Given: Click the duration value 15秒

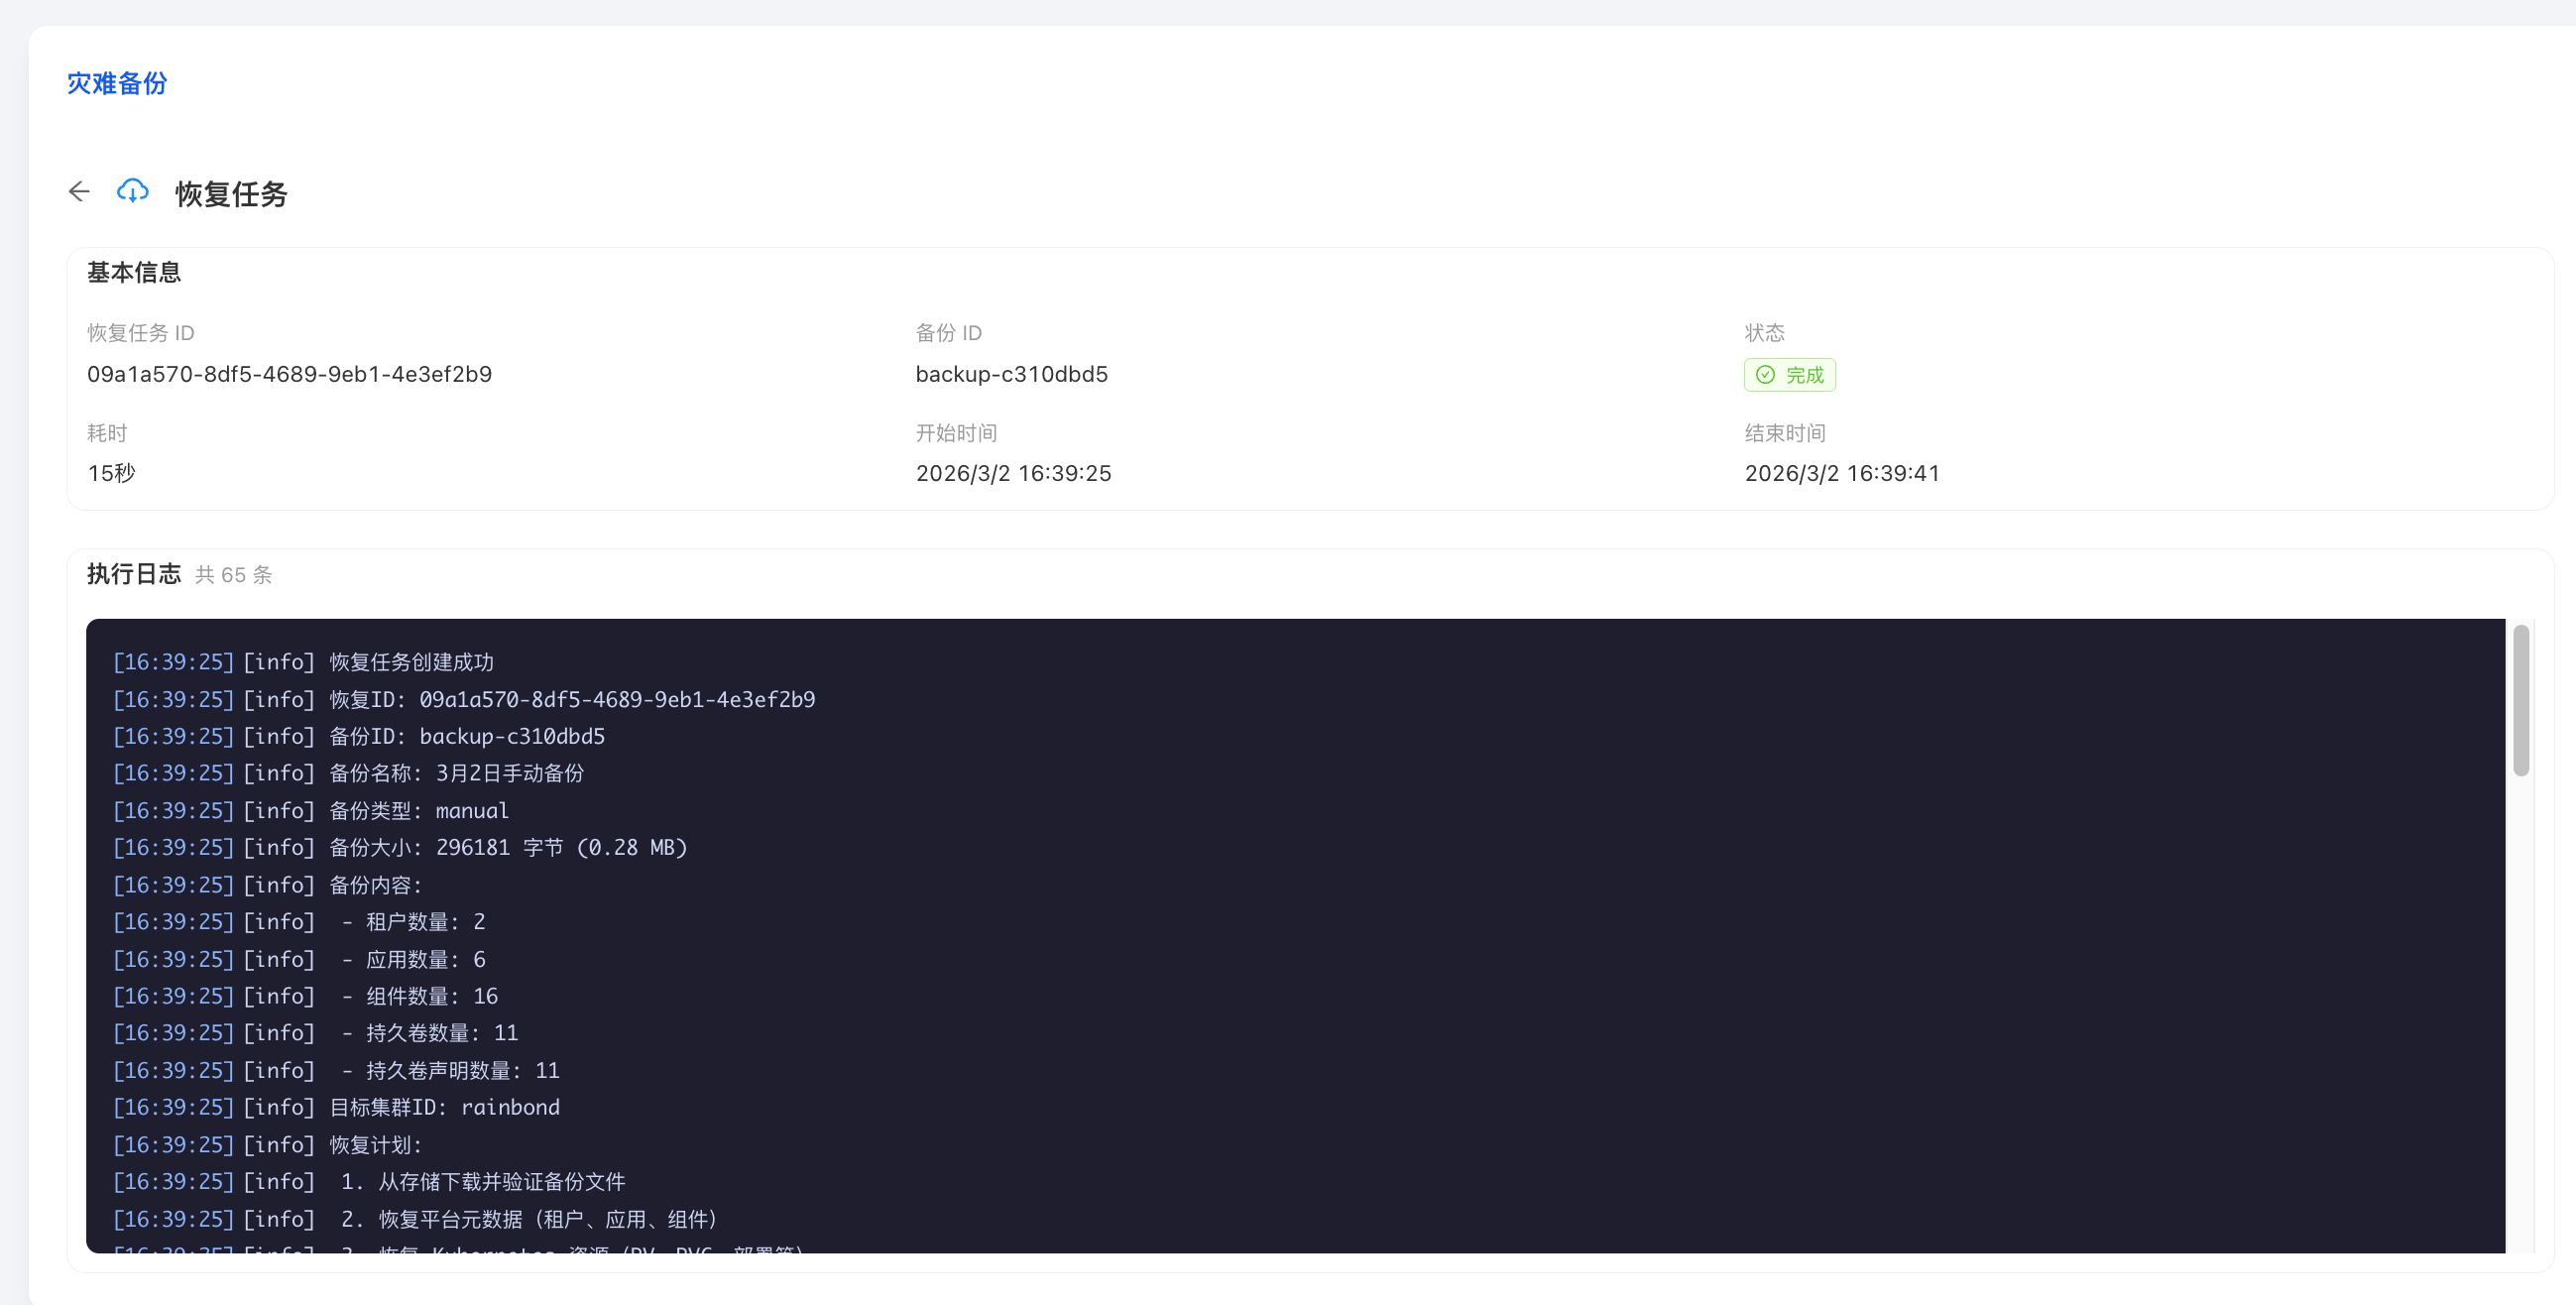Looking at the screenshot, I should pyautogui.click(x=111, y=473).
